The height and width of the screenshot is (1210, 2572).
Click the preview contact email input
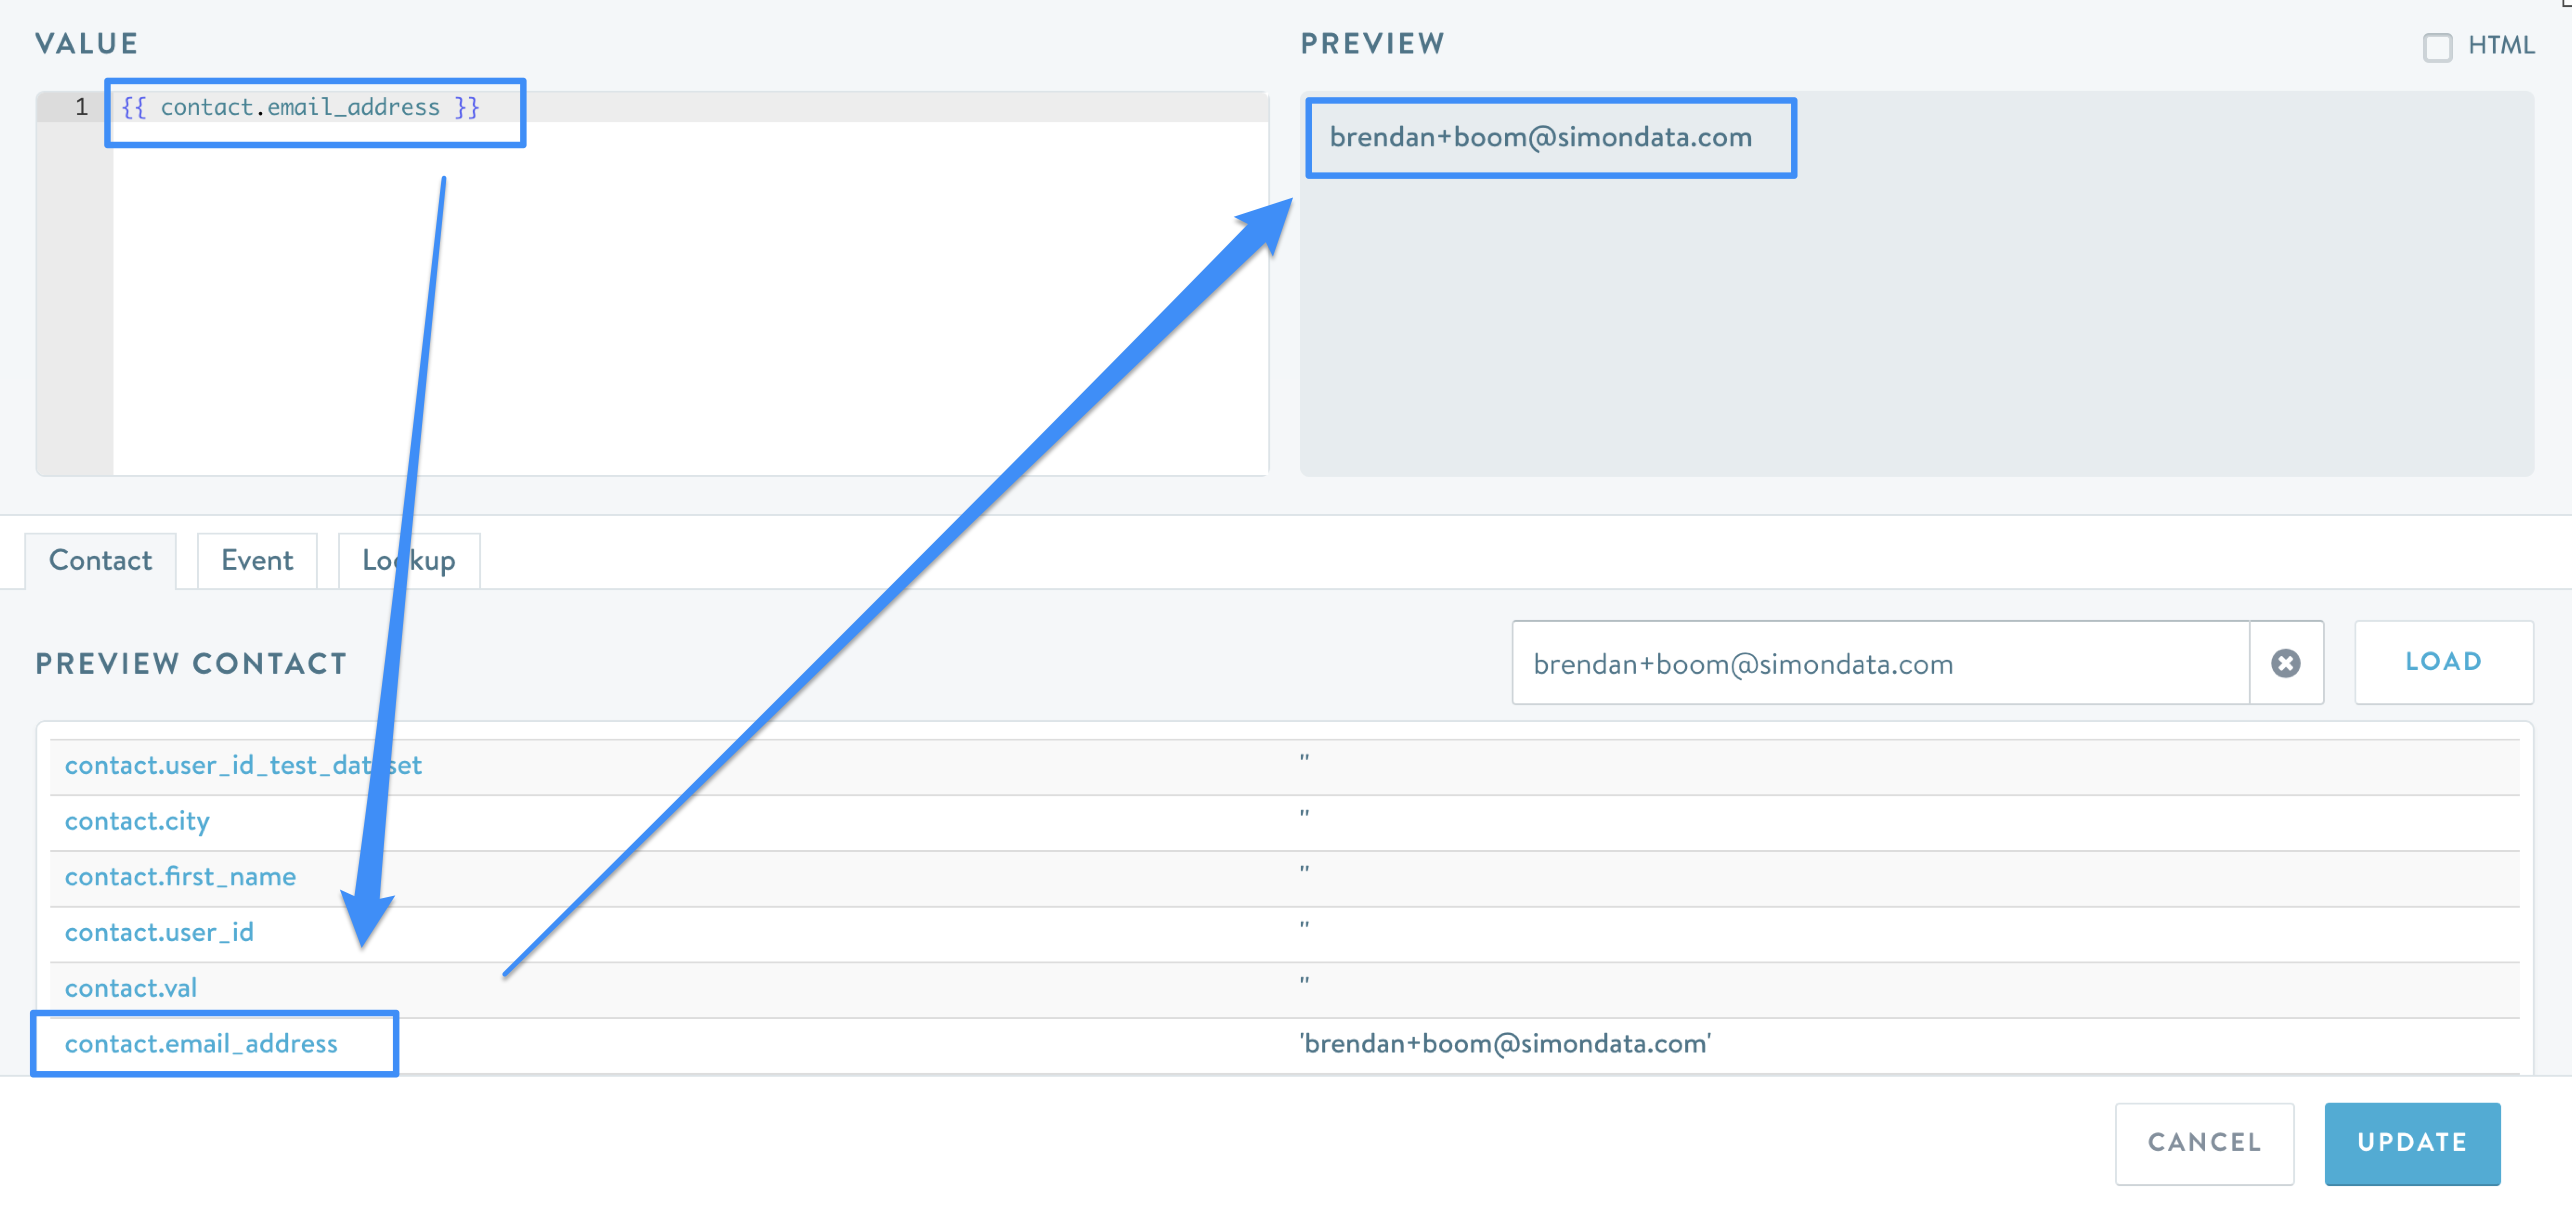pyautogui.click(x=1878, y=663)
